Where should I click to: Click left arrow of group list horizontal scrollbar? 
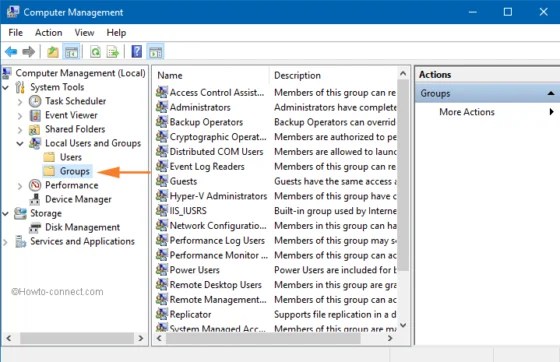pos(159,338)
